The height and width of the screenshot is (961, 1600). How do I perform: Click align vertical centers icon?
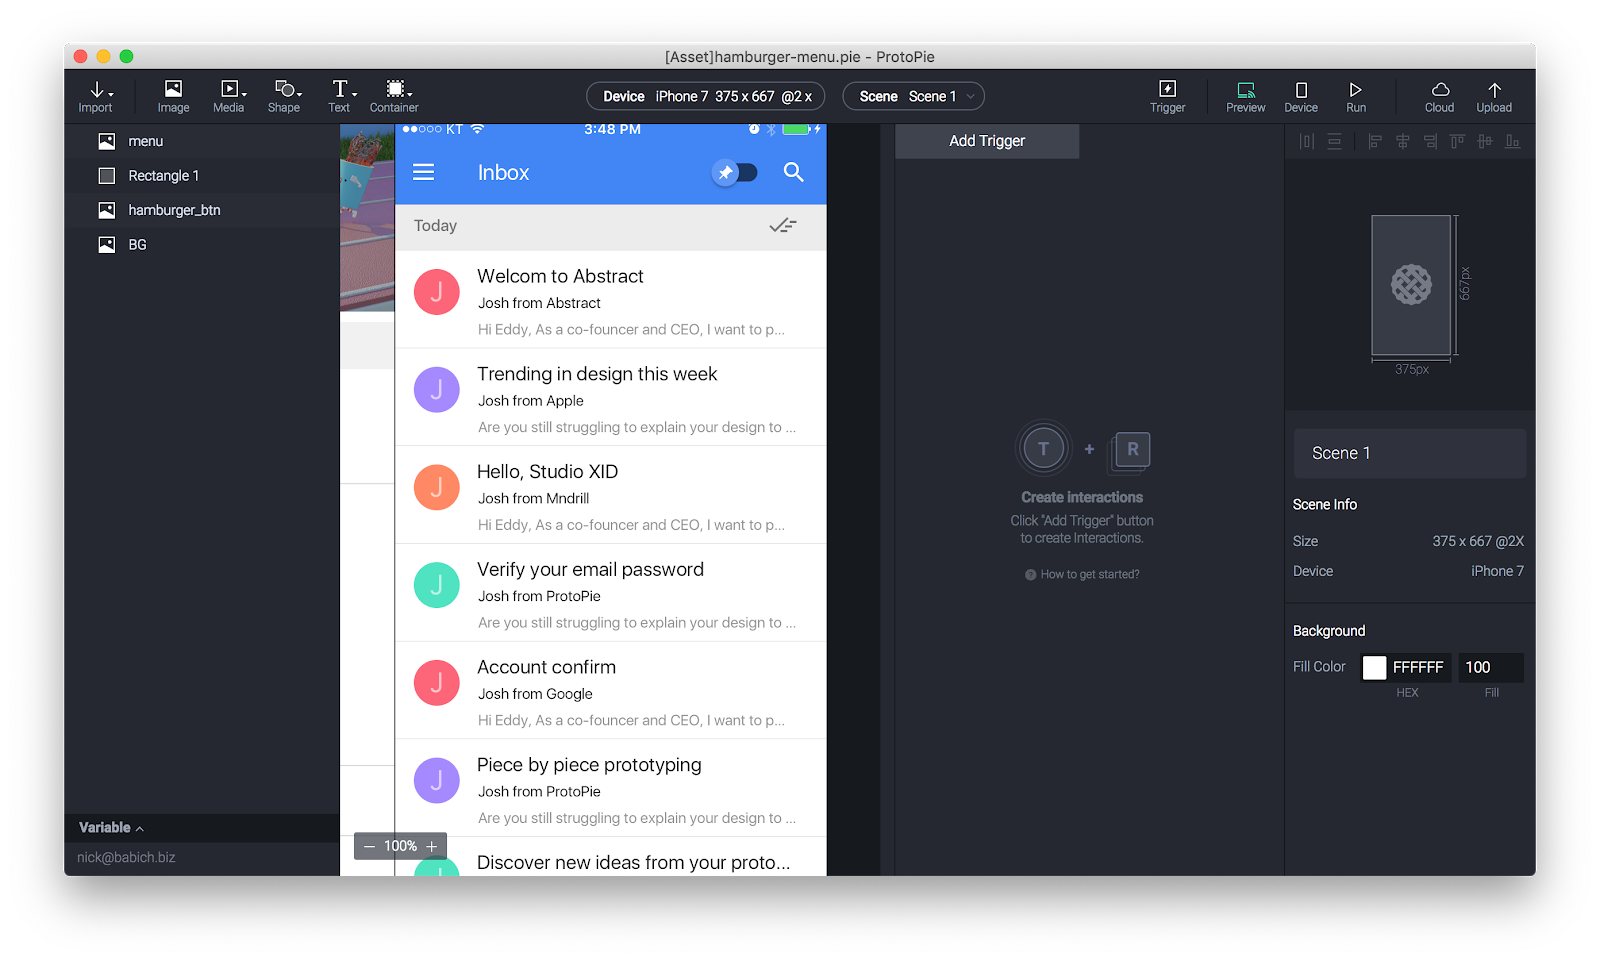coord(1485,142)
